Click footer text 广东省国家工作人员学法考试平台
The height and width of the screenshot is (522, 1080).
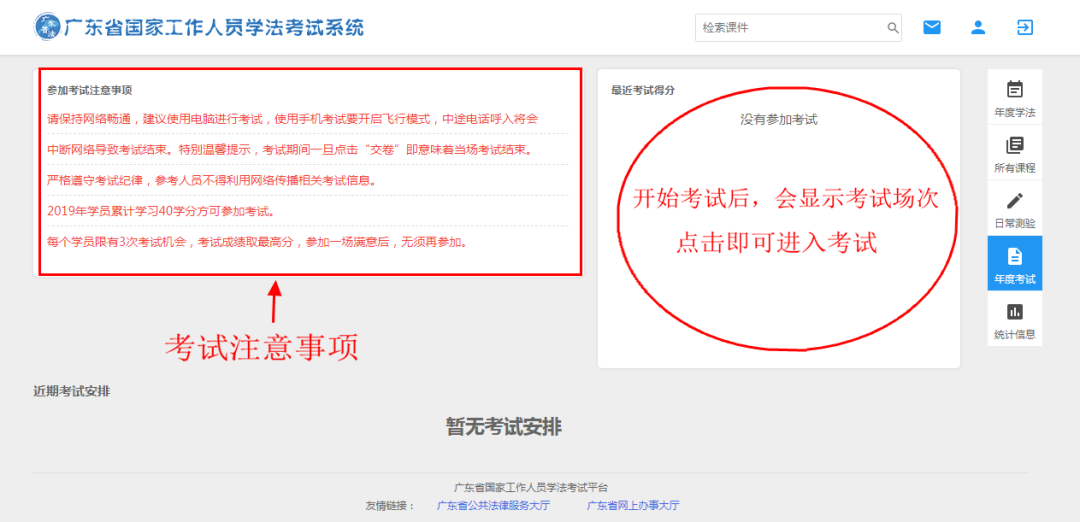point(530,487)
